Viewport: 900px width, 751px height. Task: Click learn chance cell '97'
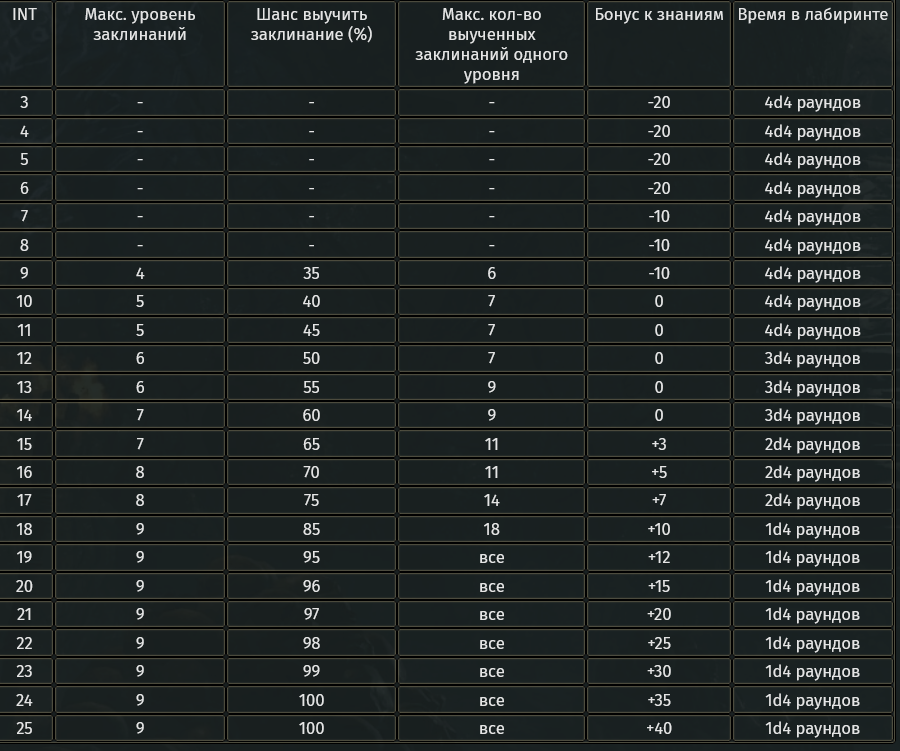(x=311, y=614)
